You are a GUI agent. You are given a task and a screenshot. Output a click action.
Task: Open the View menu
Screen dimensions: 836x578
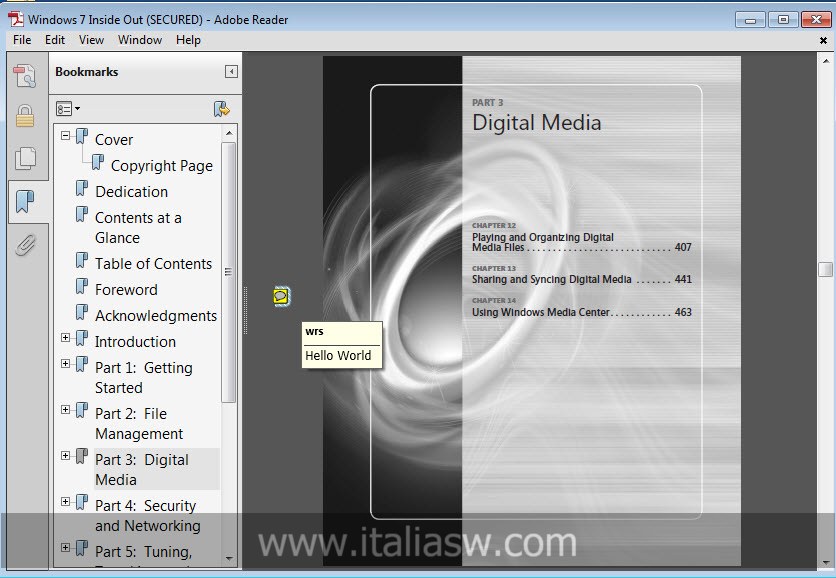point(91,40)
